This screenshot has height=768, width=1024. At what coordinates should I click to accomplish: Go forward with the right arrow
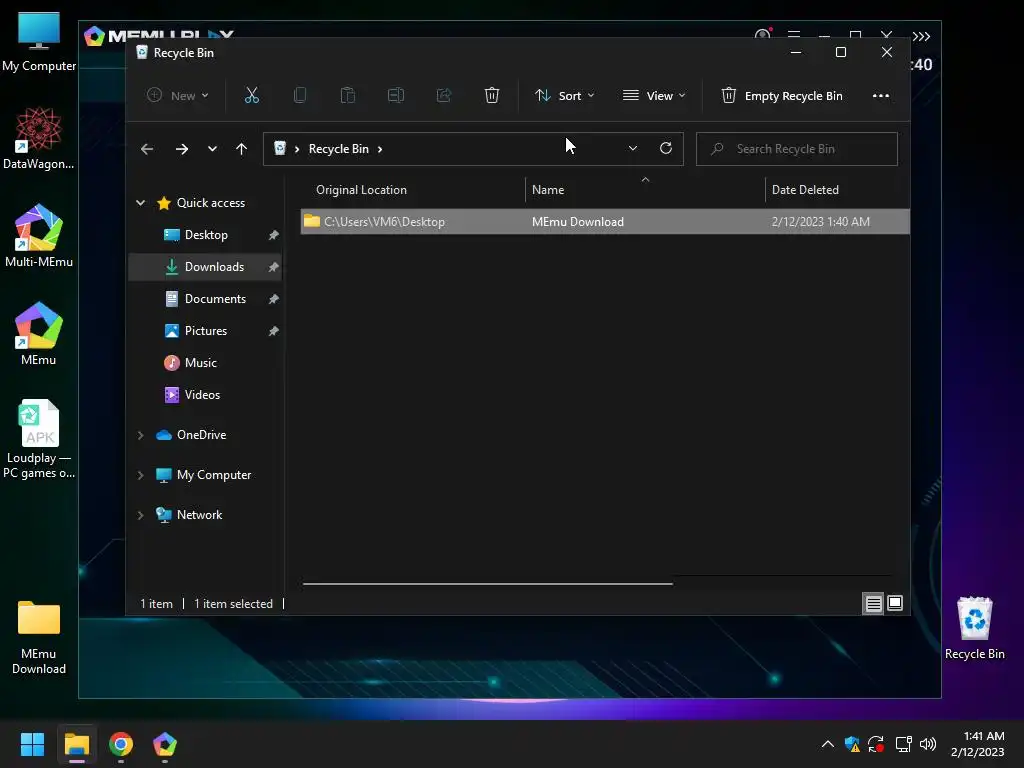point(182,149)
